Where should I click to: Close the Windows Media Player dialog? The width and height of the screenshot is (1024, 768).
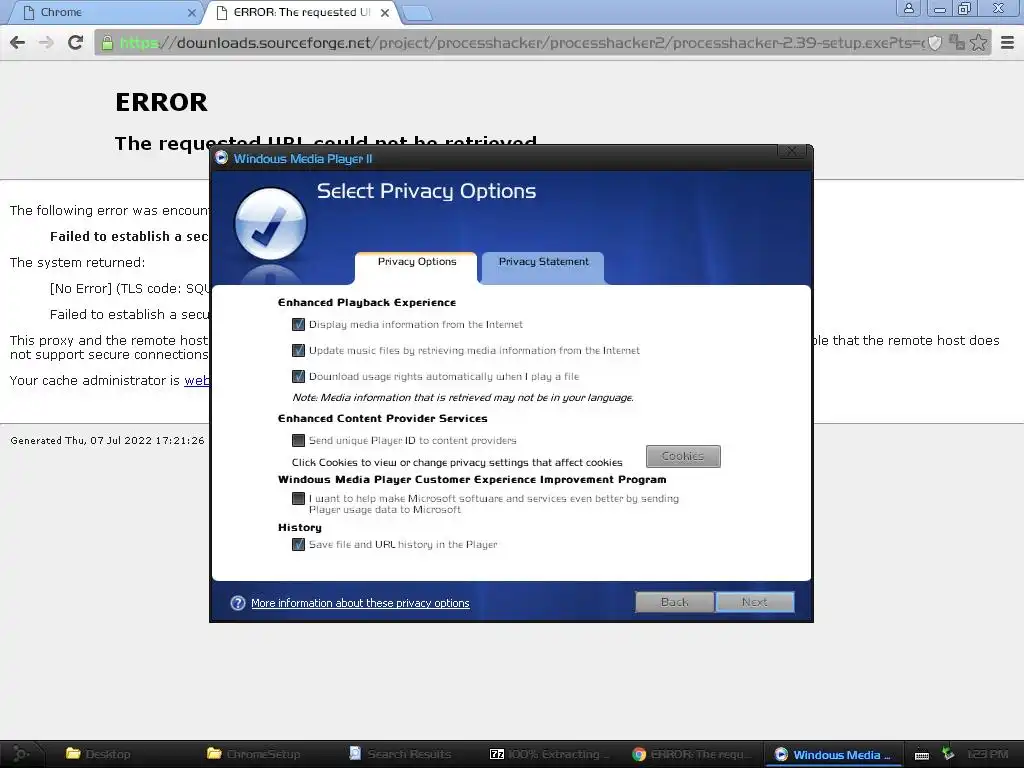pos(792,151)
